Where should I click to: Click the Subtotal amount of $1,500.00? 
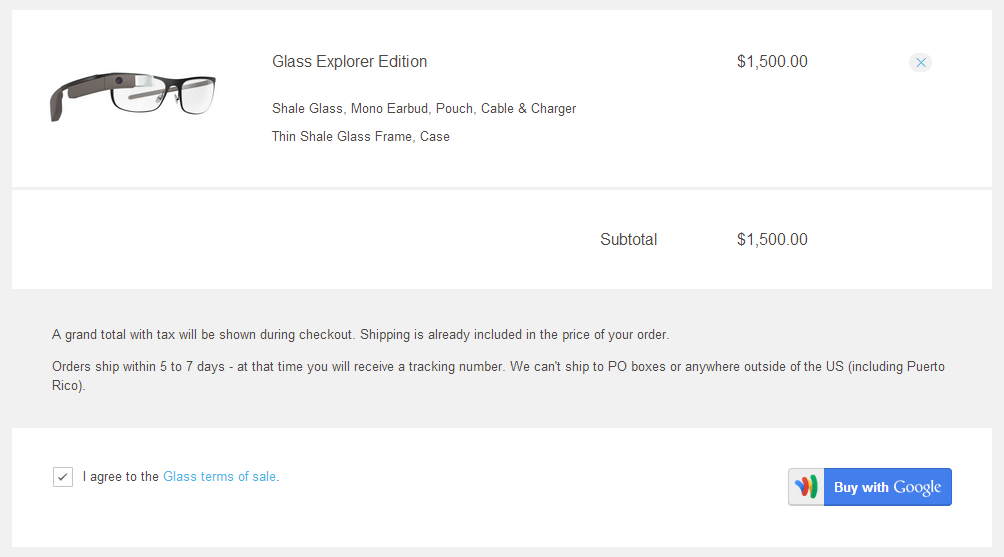pyautogui.click(x=772, y=239)
